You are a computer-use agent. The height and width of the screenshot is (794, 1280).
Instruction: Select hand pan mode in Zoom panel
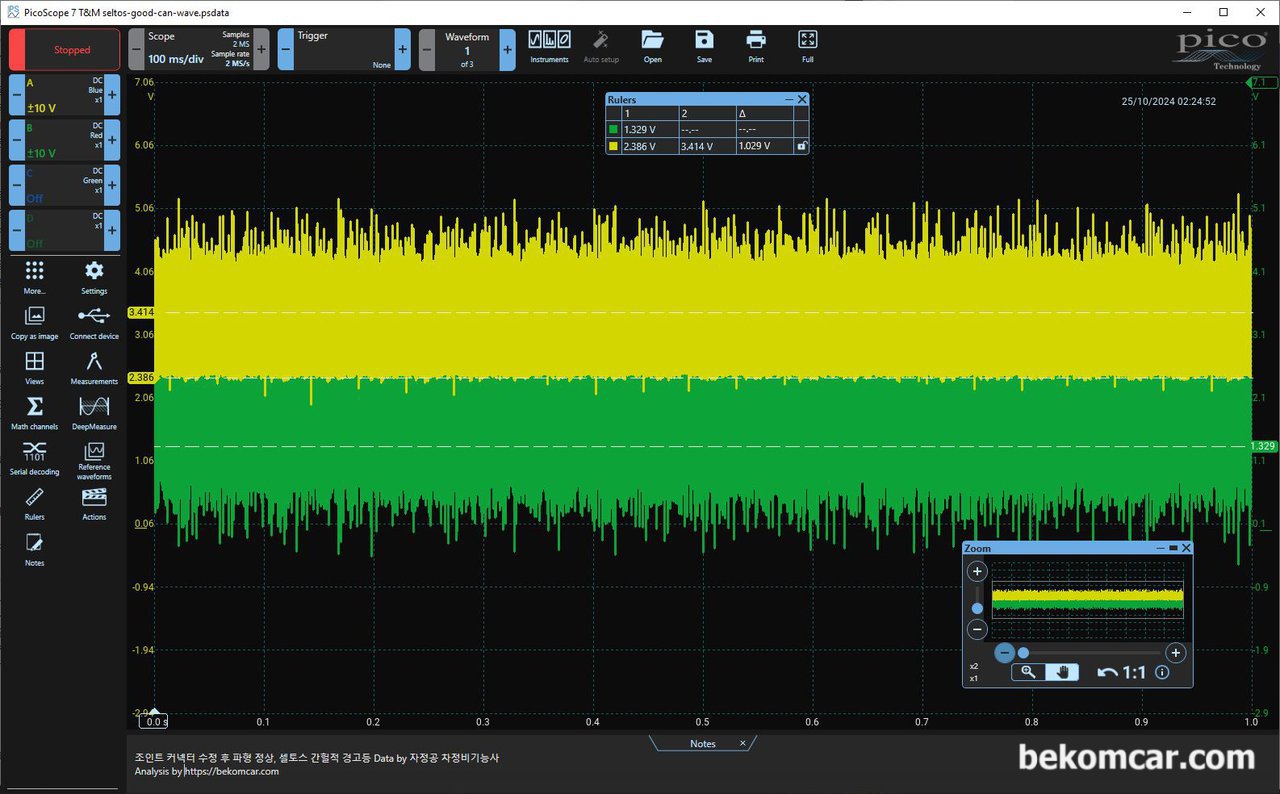tap(1062, 672)
